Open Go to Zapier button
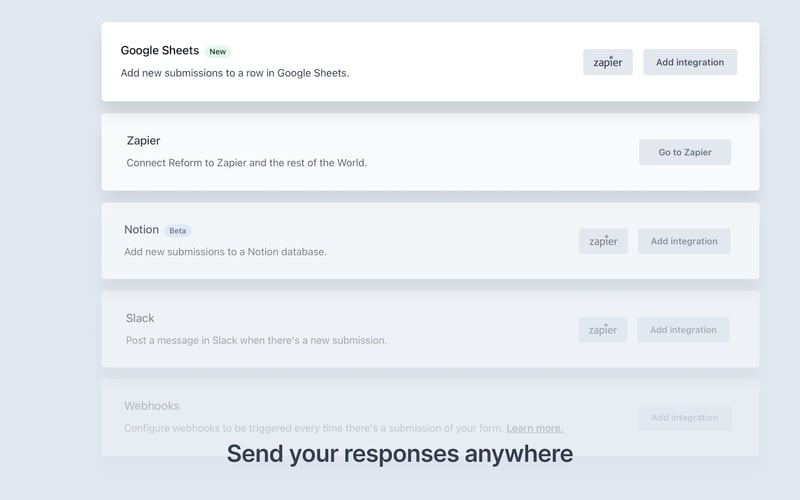Screen dimensions: 800x500 coord(685,152)
